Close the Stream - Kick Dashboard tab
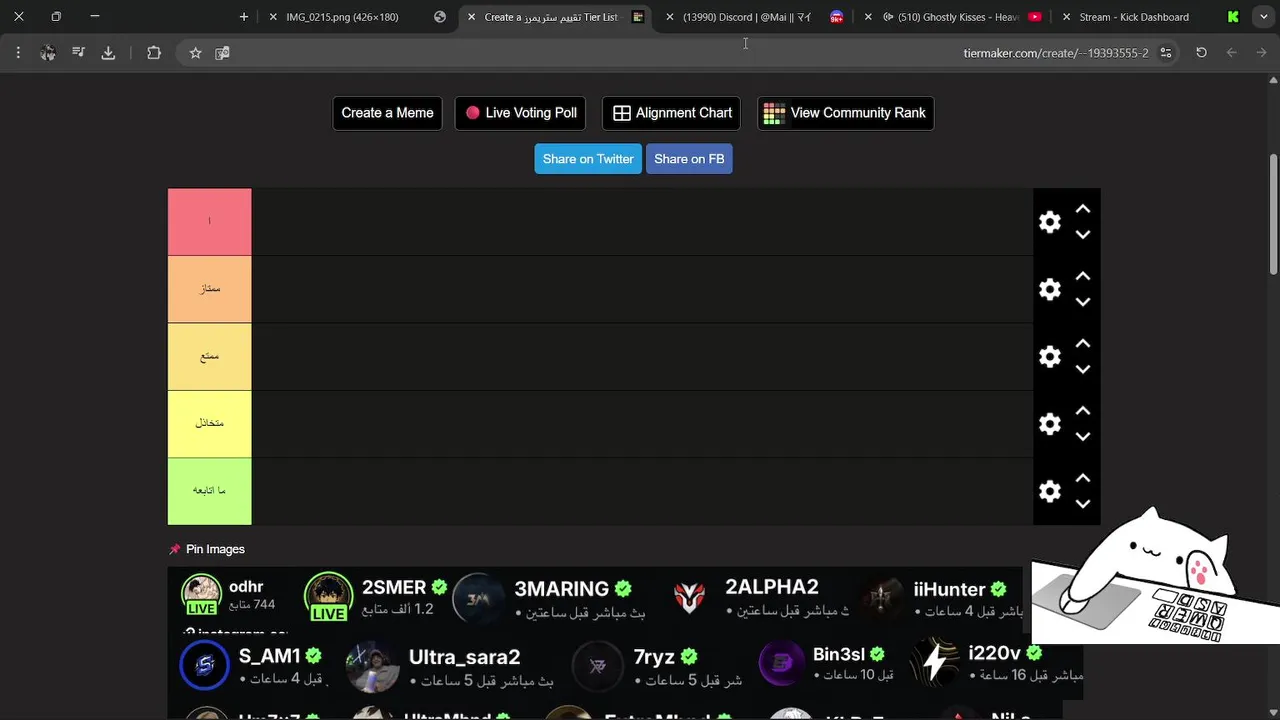This screenshot has height=720, width=1280. tap(1066, 17)
